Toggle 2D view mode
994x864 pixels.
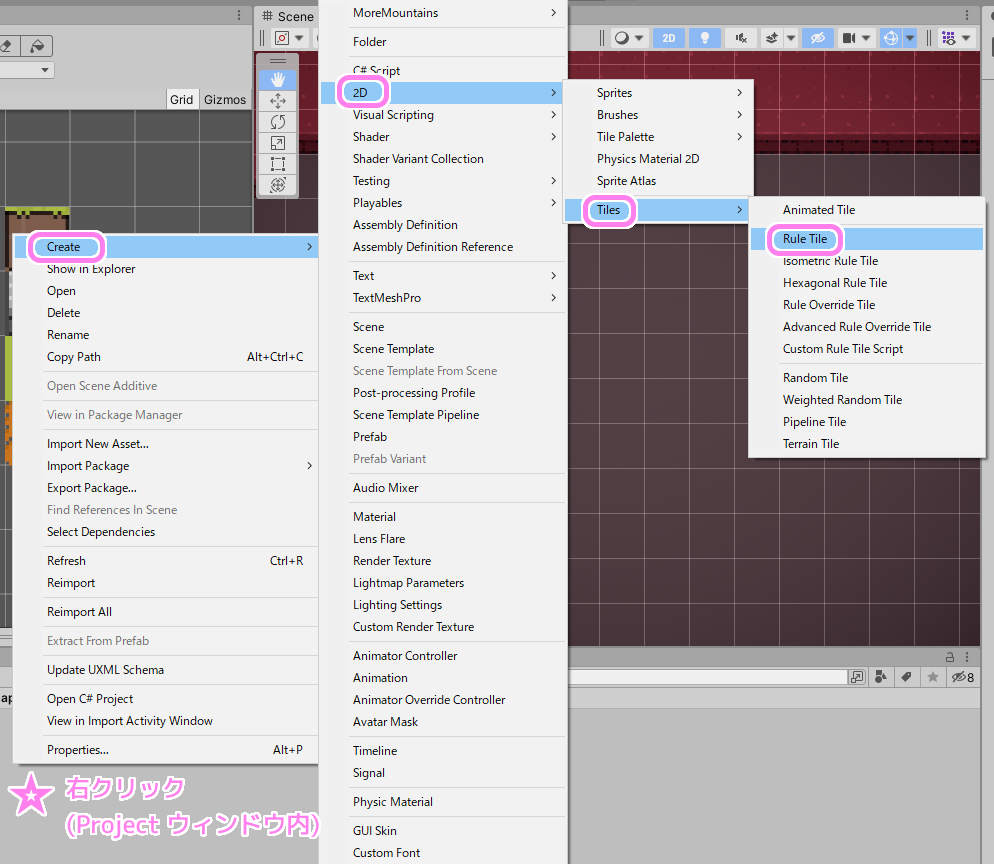(668, 37)
